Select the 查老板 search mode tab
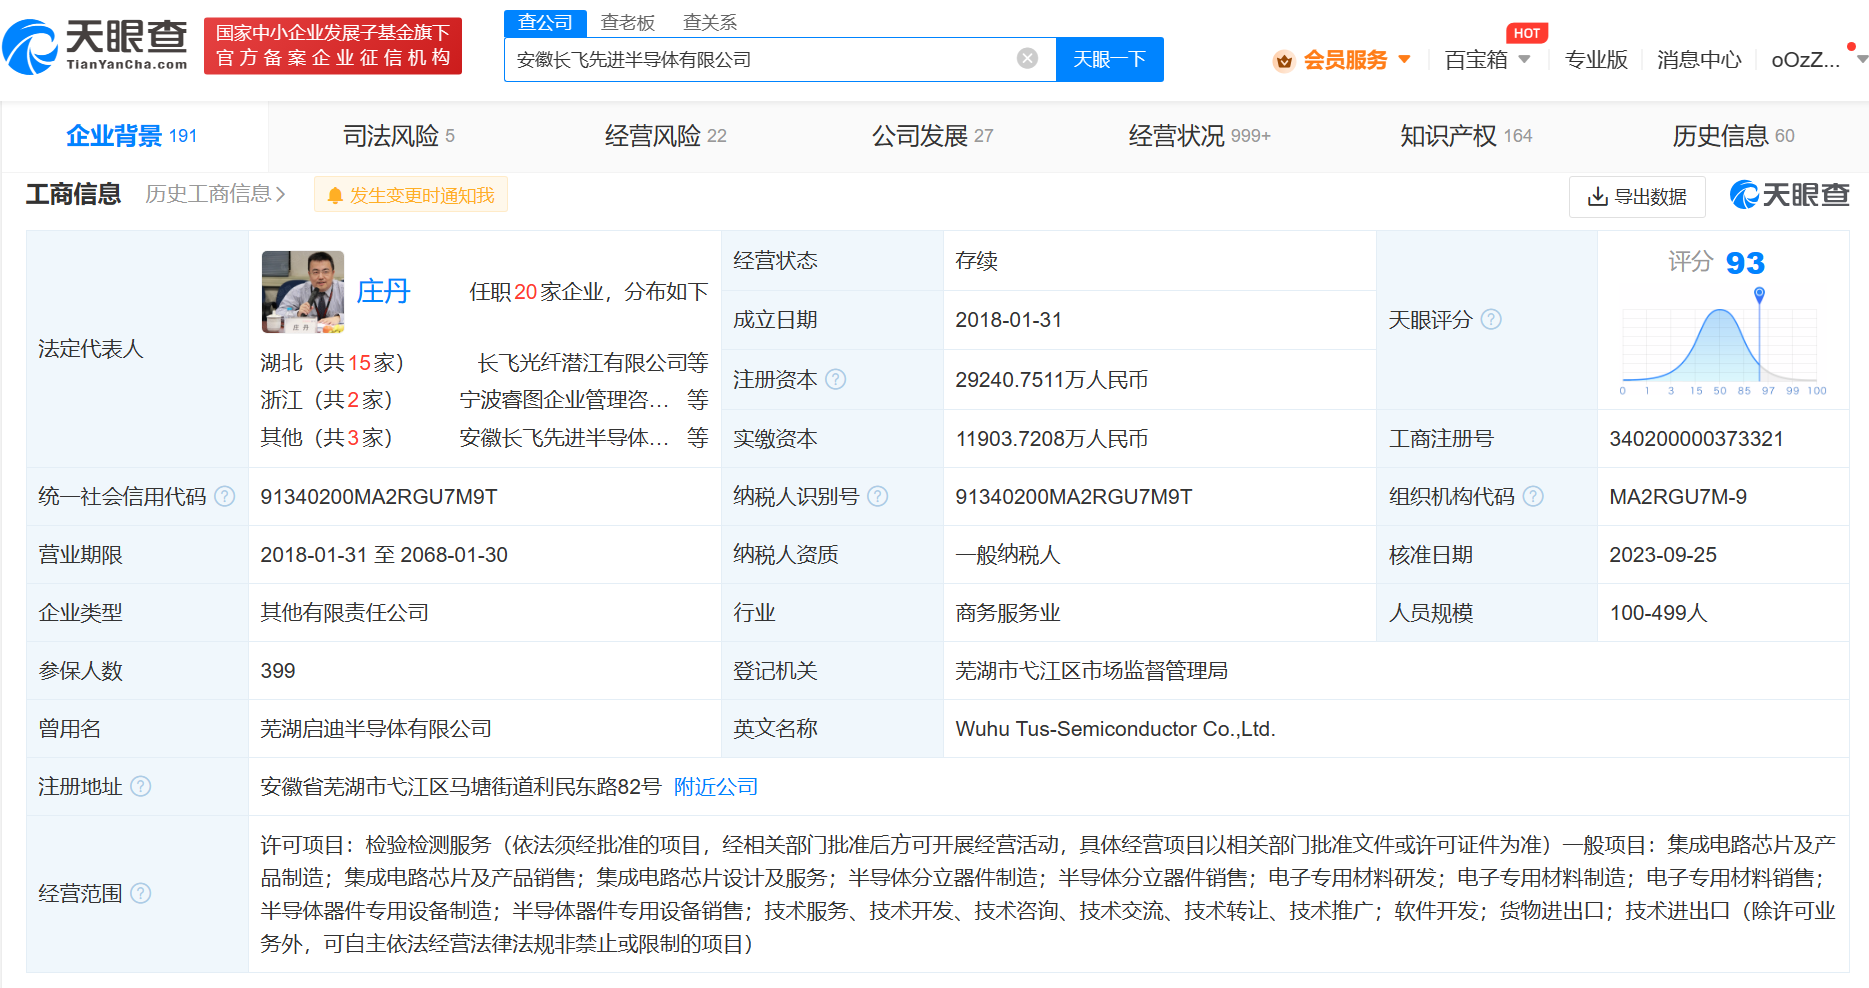The image size is (1869, 988). (627, 22)
